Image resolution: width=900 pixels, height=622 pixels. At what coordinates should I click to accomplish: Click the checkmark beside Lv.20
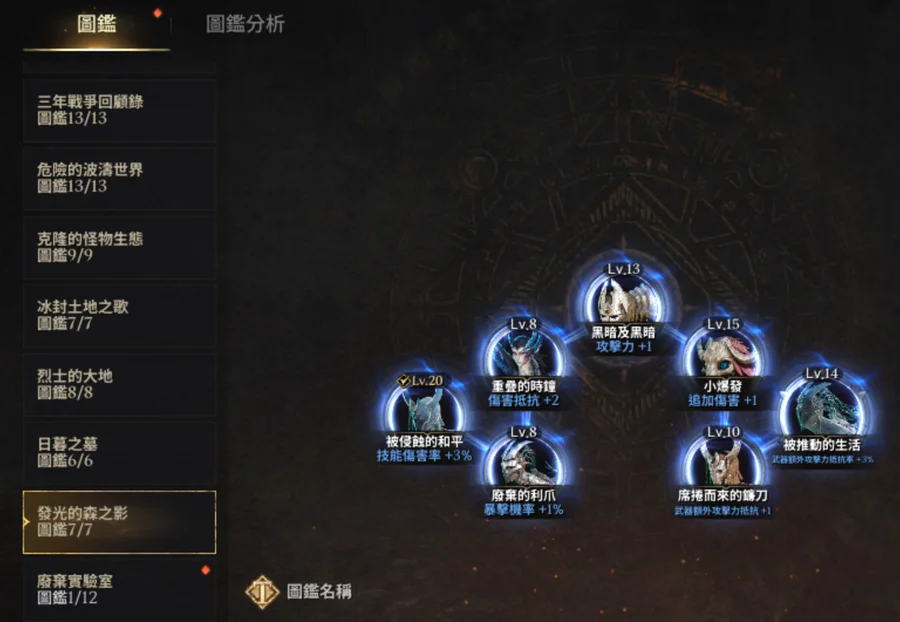pos(404,380)
